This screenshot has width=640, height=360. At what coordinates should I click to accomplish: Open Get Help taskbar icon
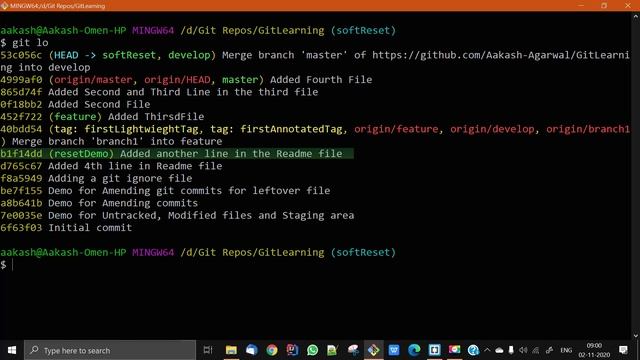[x=473, y=350]
